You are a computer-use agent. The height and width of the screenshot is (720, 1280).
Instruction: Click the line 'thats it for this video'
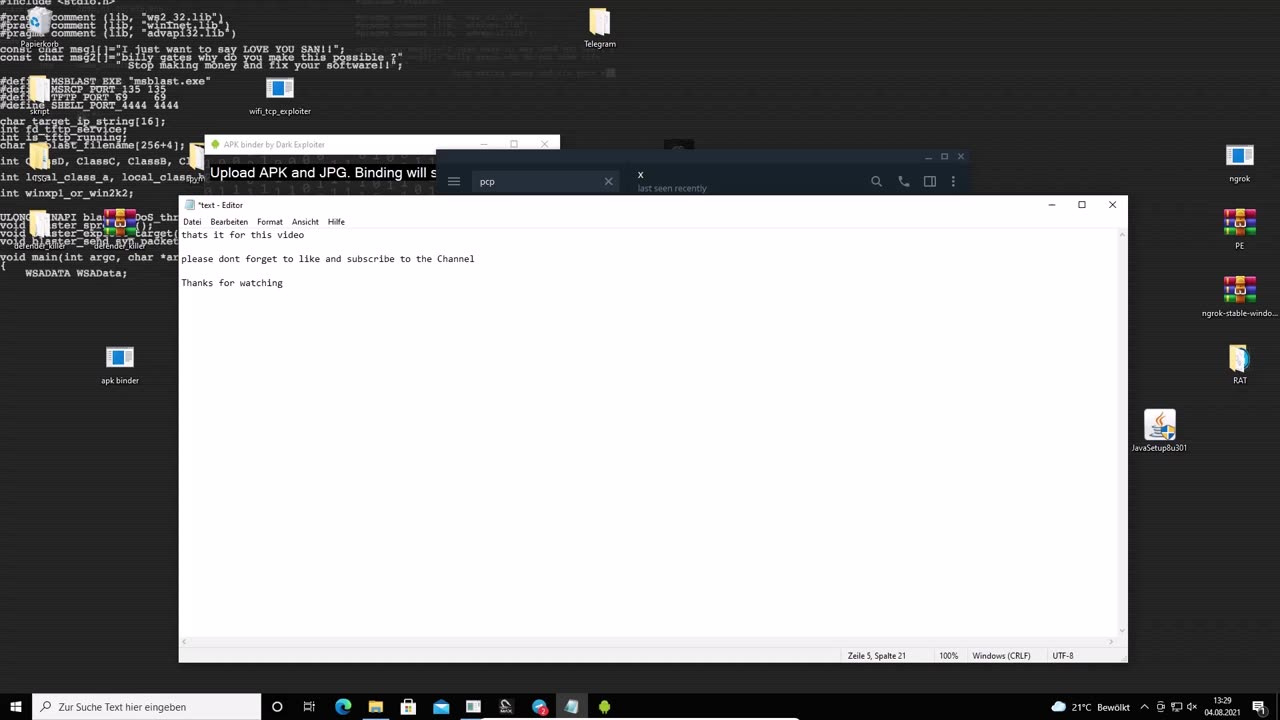coord(243,235)
